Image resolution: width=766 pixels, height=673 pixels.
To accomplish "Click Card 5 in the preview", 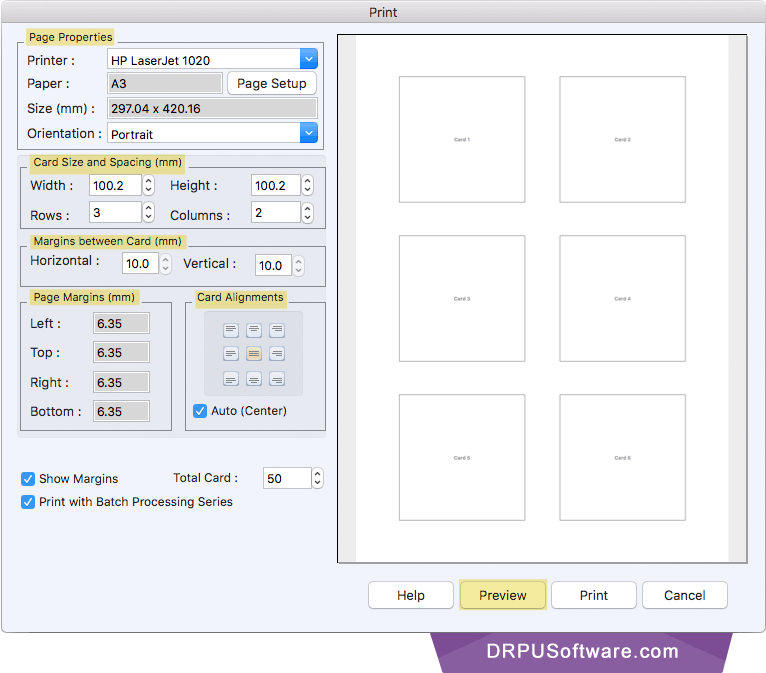I will (462, 458).
